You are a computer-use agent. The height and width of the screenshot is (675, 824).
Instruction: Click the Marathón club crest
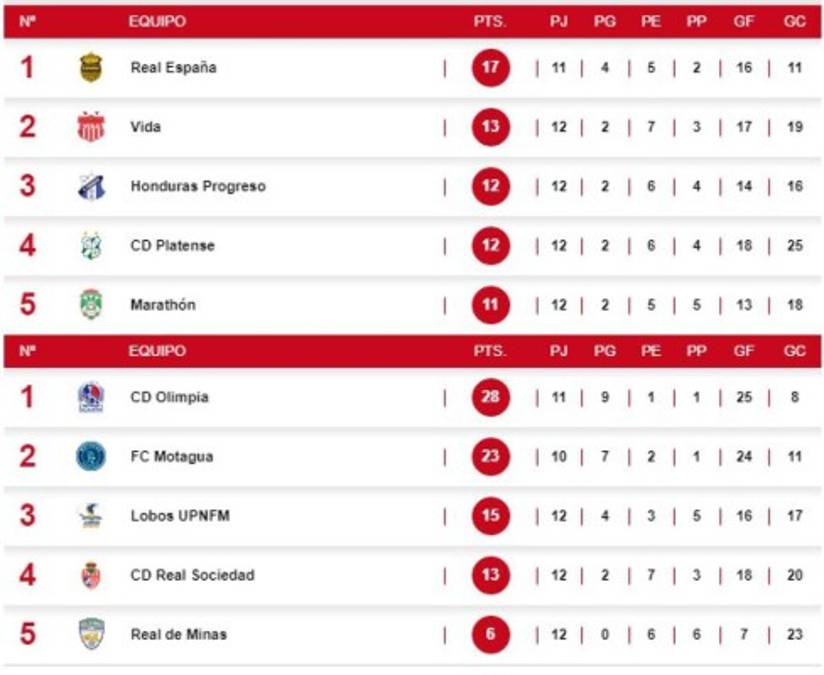pos(91,304)
